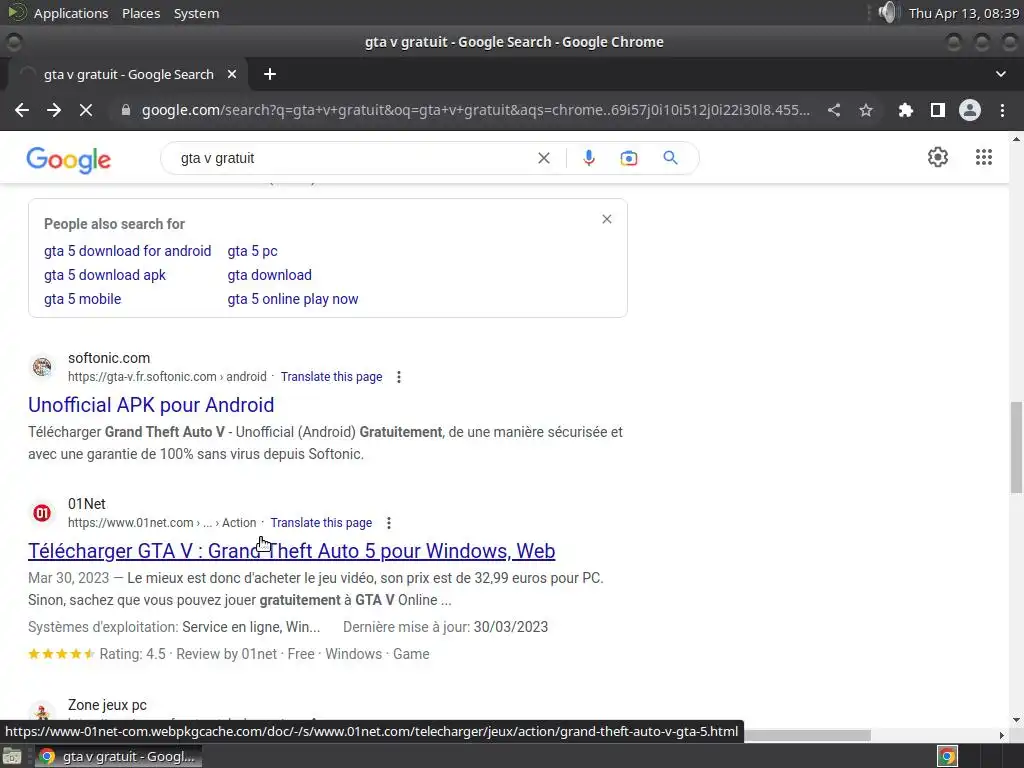Image resolution: width=1024 pixels, height=768 pixels.
Task: Search gta download suggestion
Action: [x=269, y=275]
